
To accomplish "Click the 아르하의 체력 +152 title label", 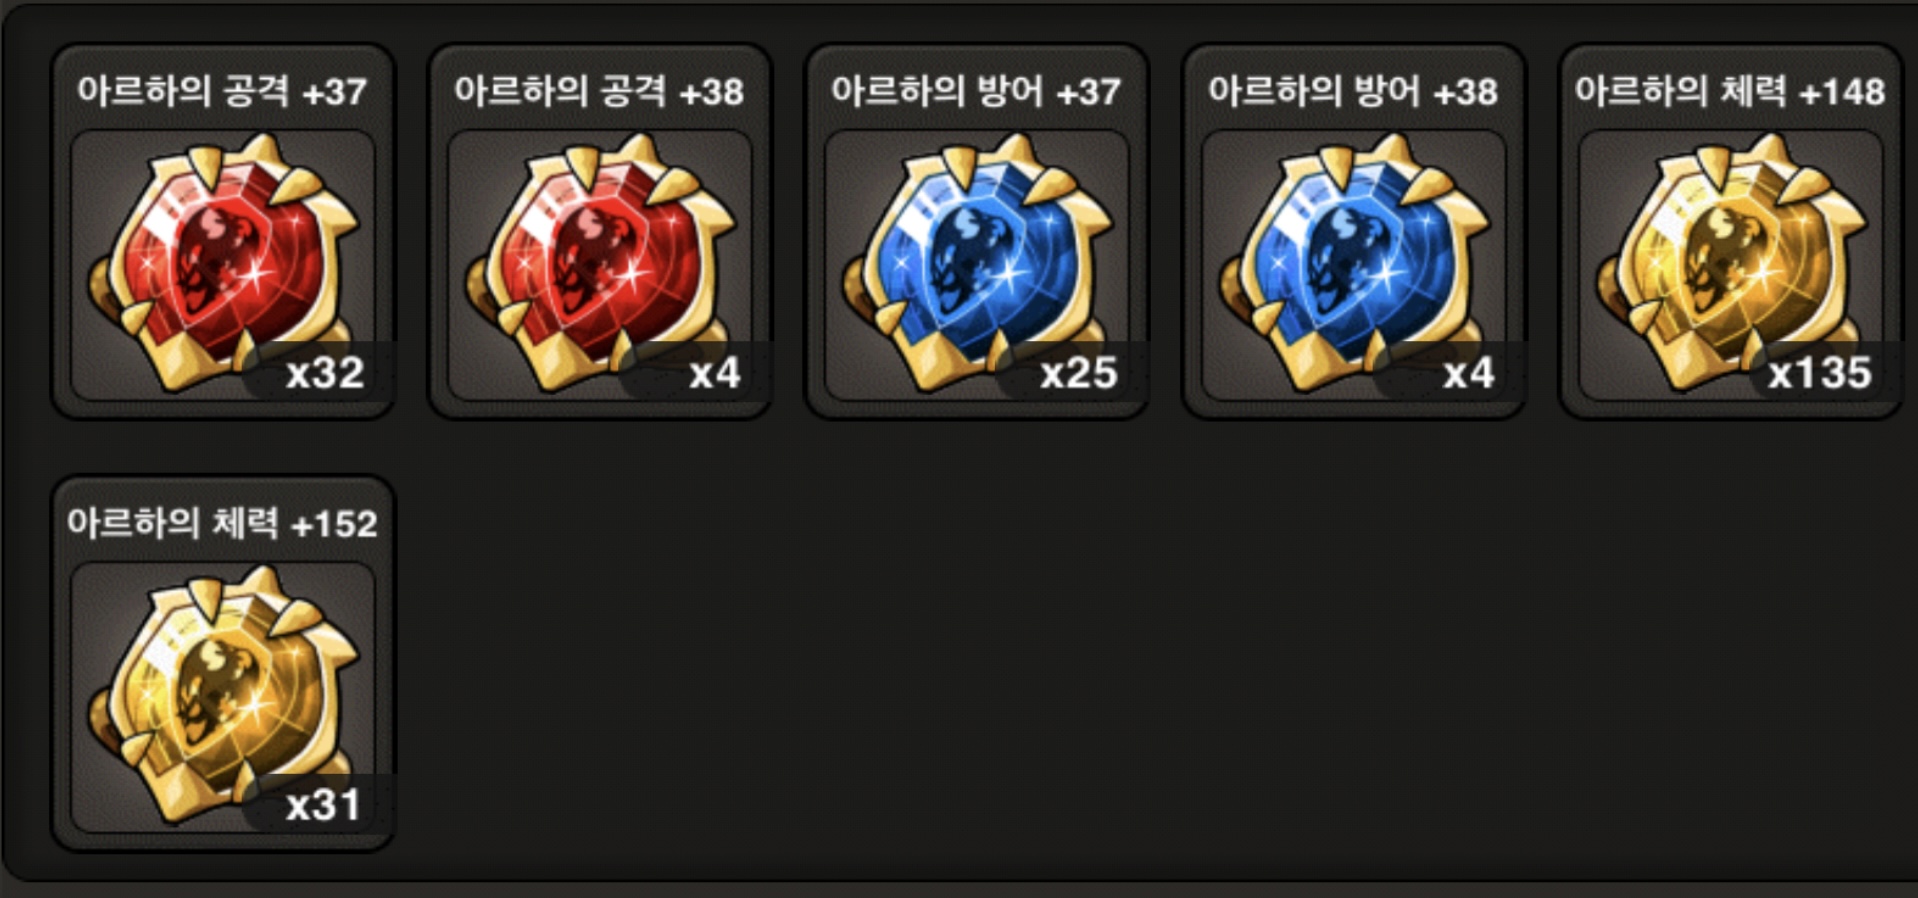I will coord(222,524).
